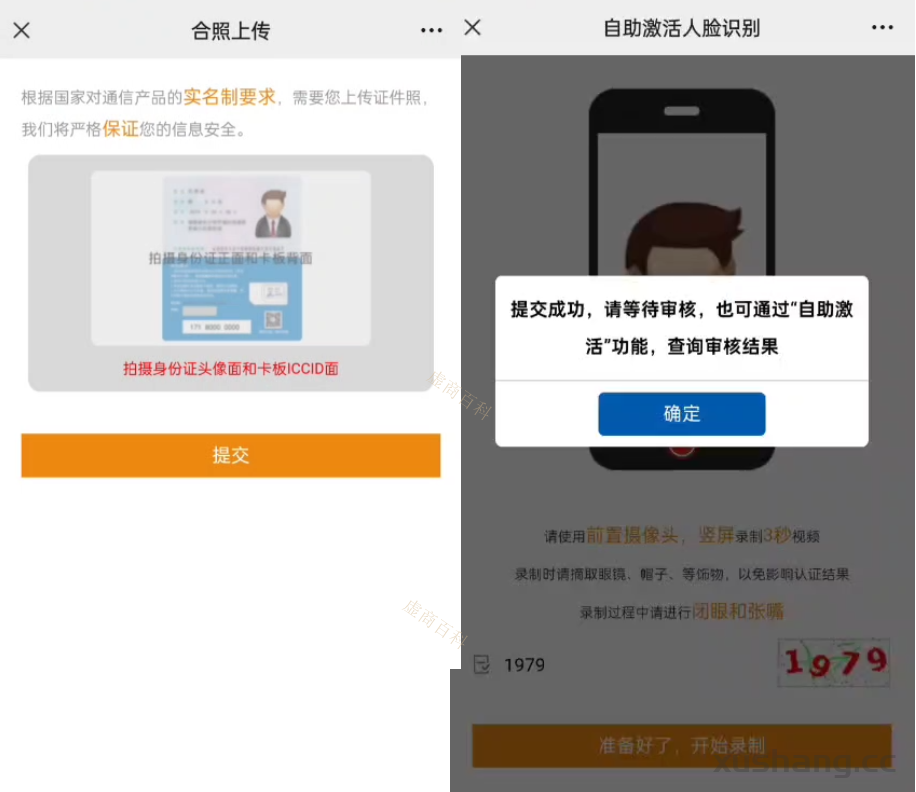Click the 实名制要求 highlighted text
The height and width of the screenshot is (792, 916).
click(229, 97)
